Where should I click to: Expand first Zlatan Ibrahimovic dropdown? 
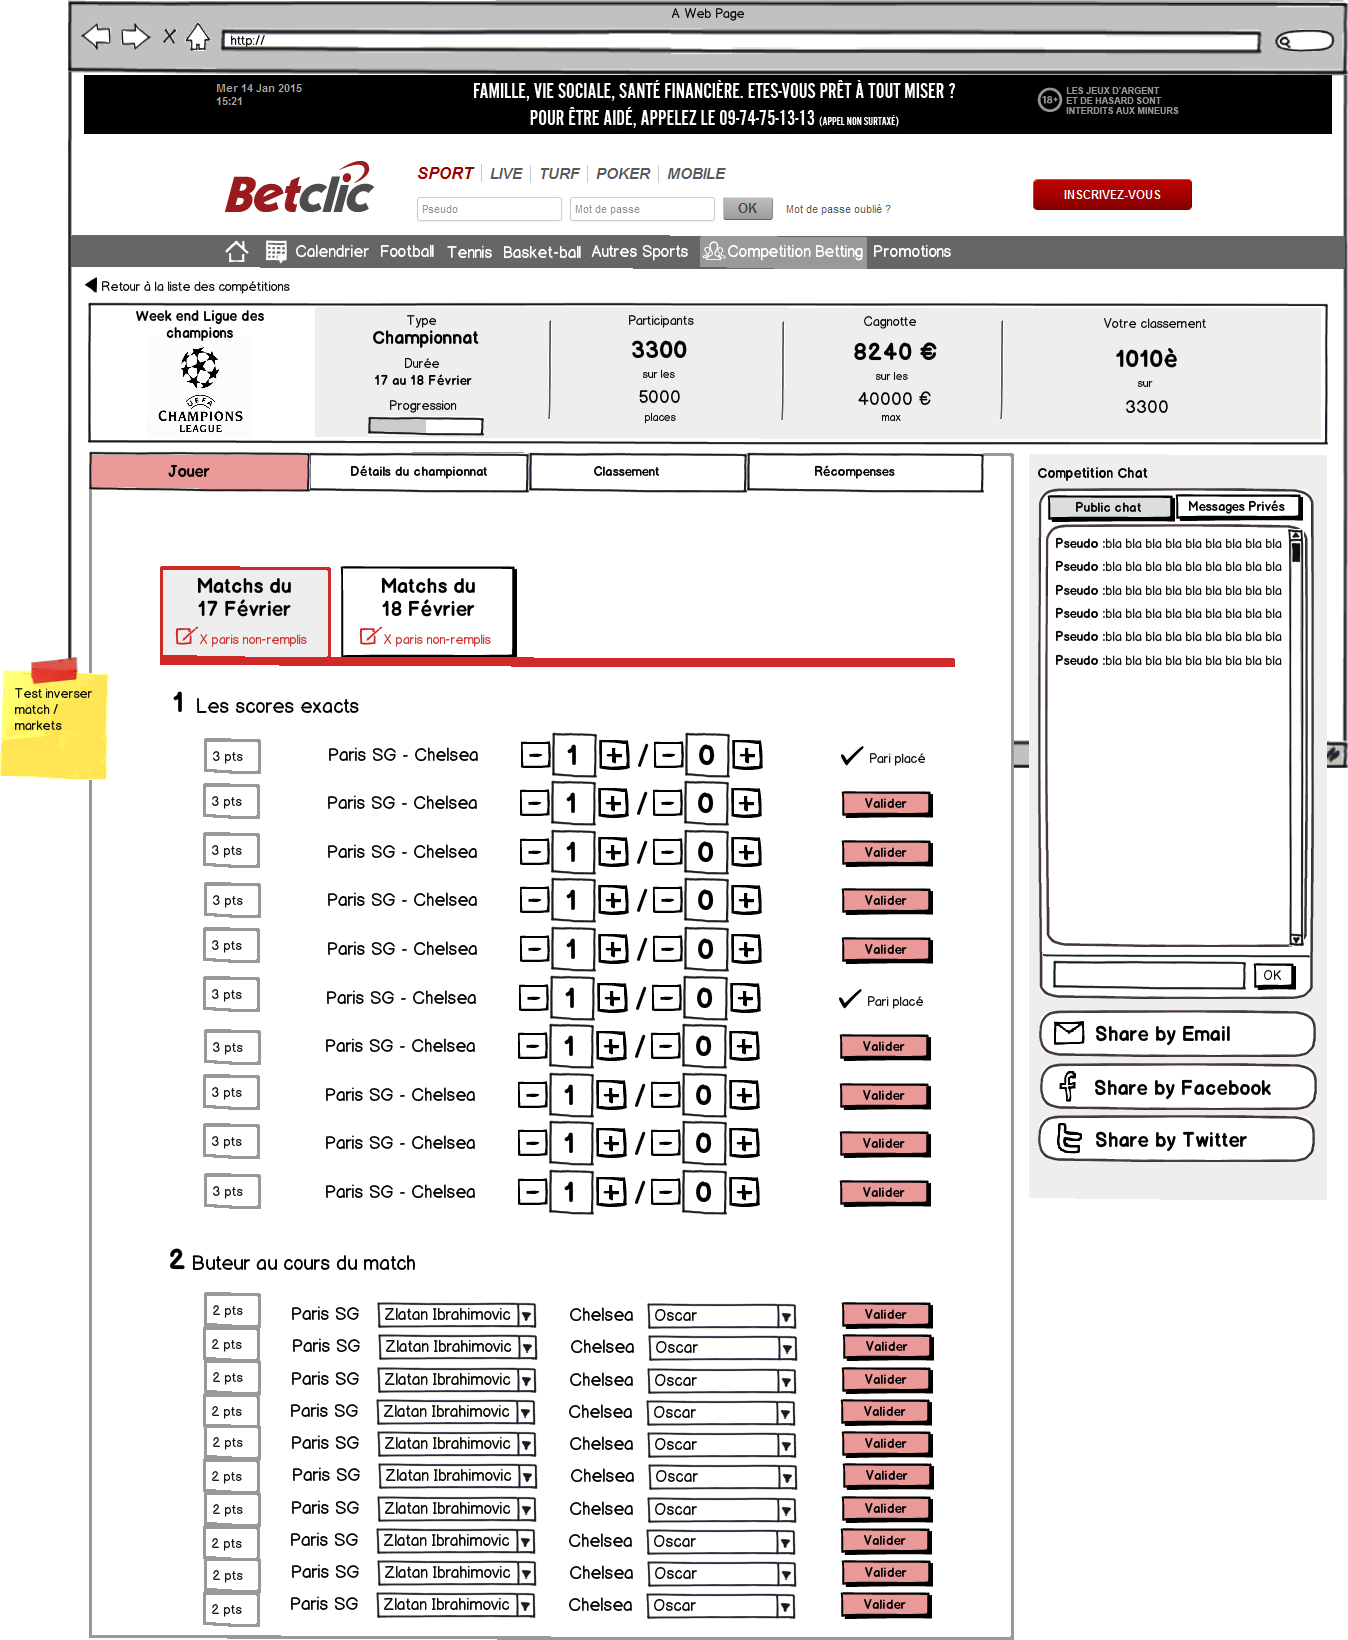click(x=526, y=1316)
